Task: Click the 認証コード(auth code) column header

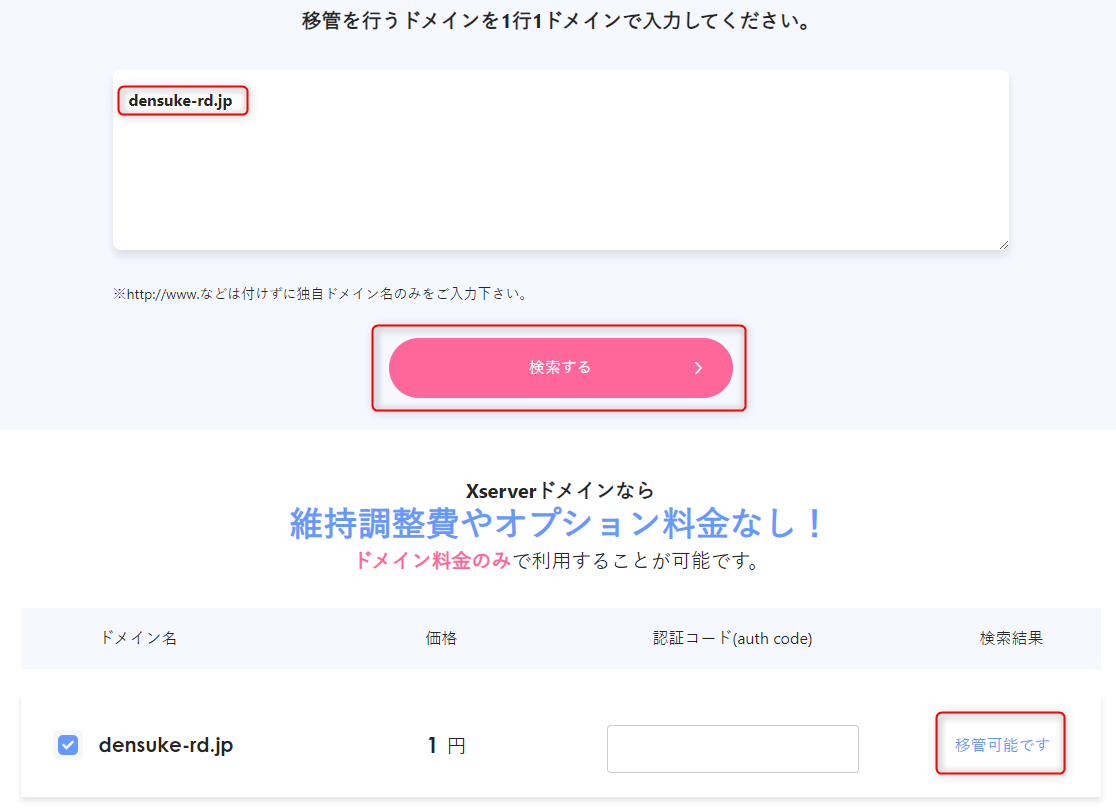Action: point(732,638)
